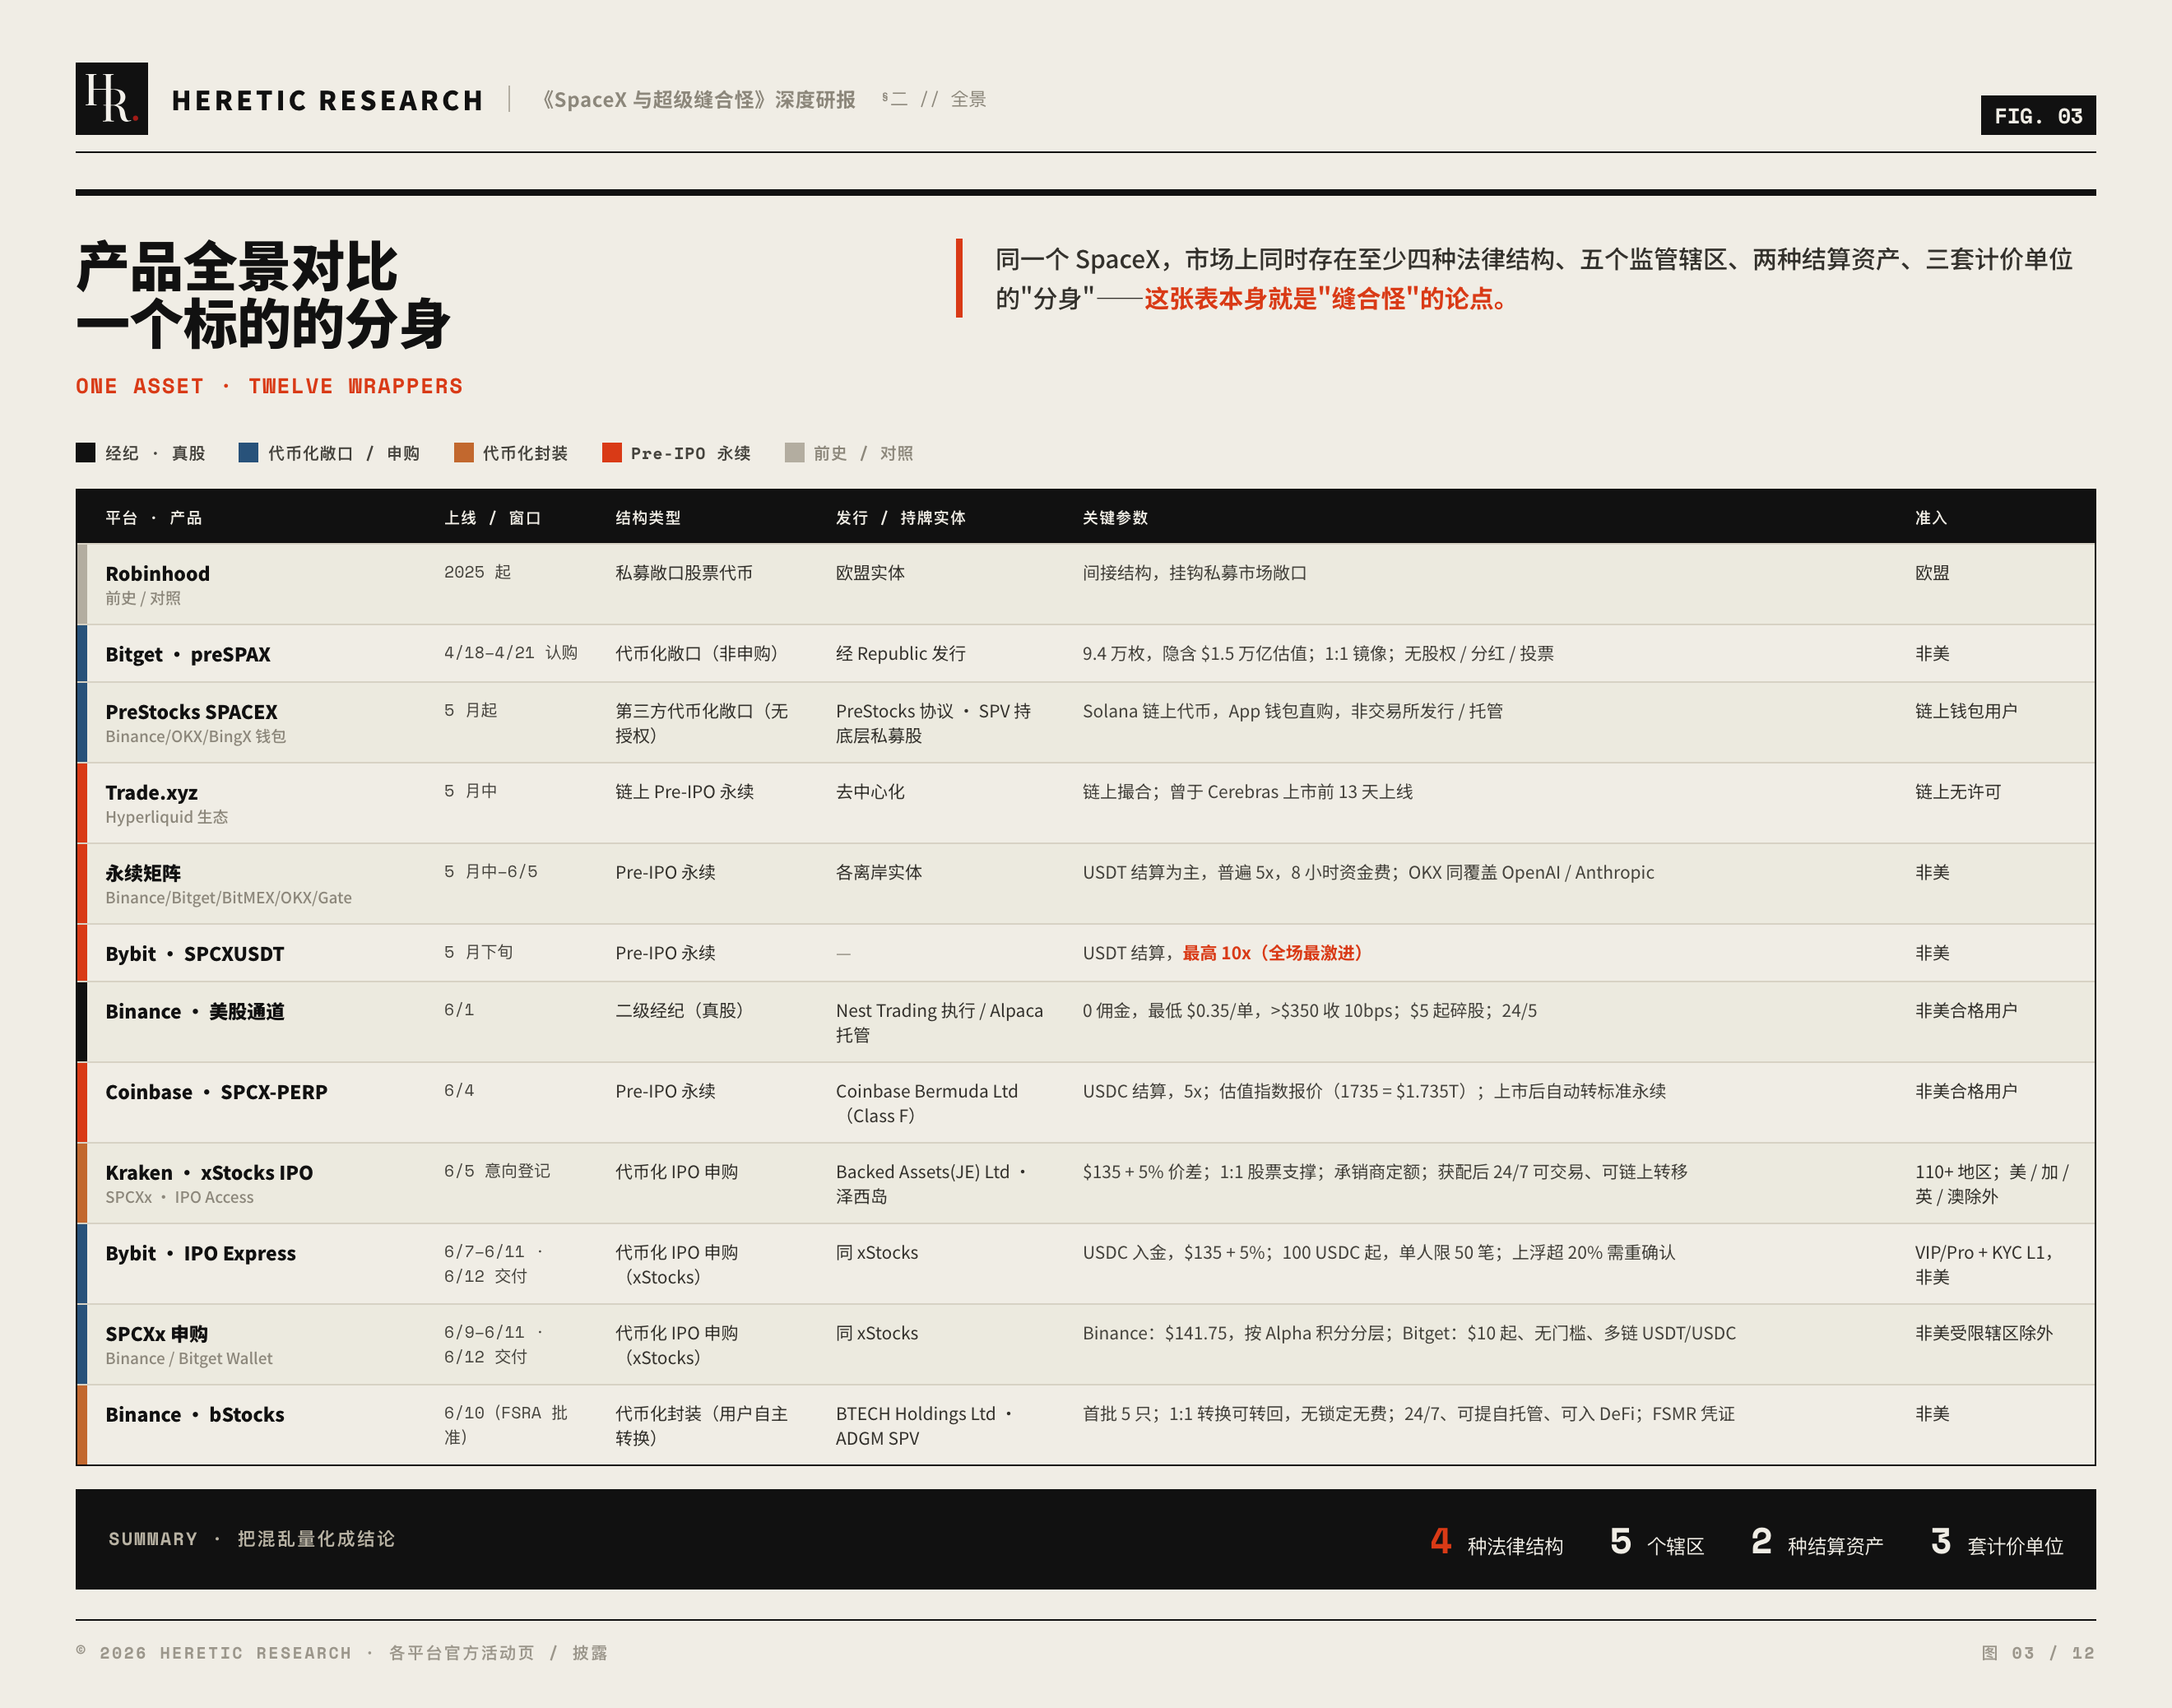Click the ONE ASSET · TWELVE WRAPPERS tagline
2172x1708 pixels.
[x=269, y=386]
